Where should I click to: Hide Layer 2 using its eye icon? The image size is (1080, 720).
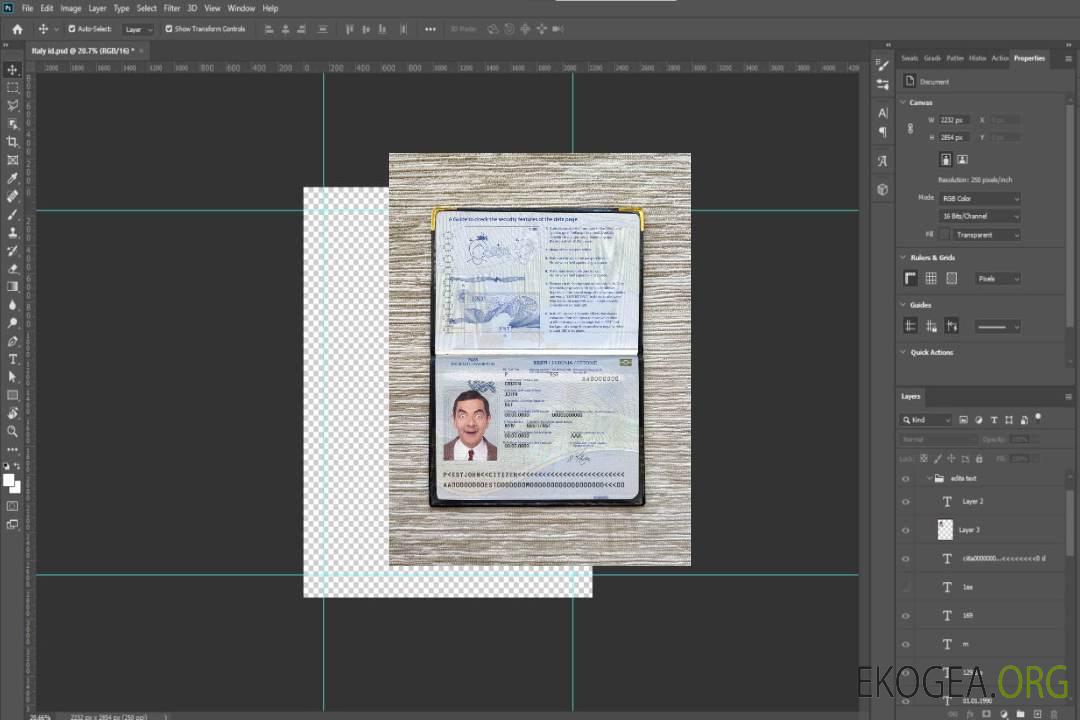click(x=906, y=502)
